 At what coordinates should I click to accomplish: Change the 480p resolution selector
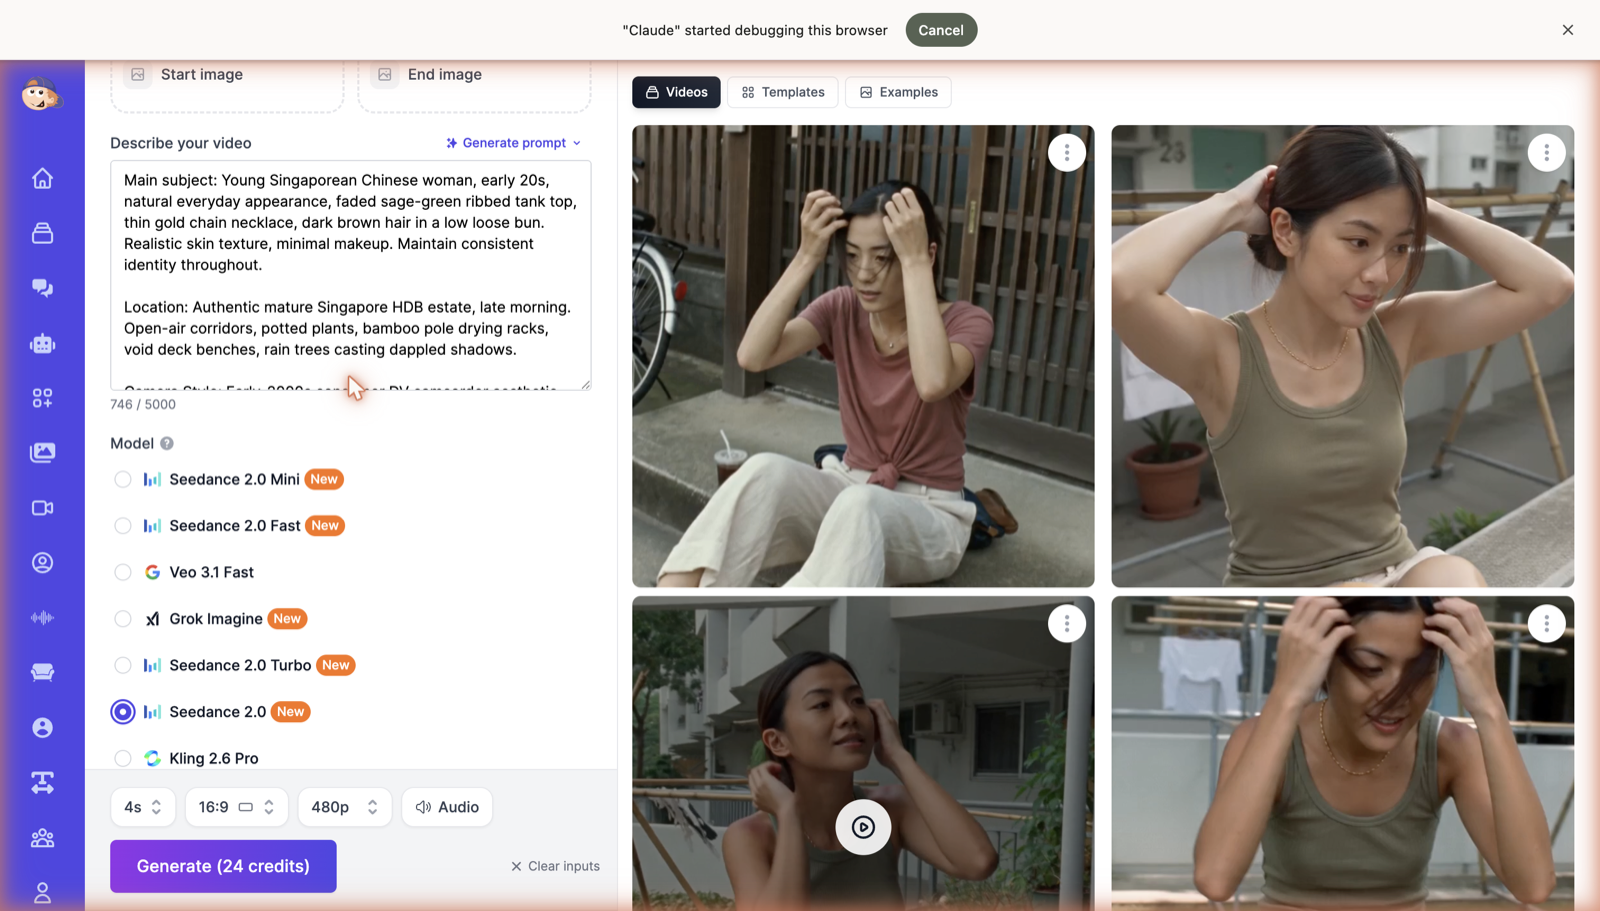pos(344,807)
